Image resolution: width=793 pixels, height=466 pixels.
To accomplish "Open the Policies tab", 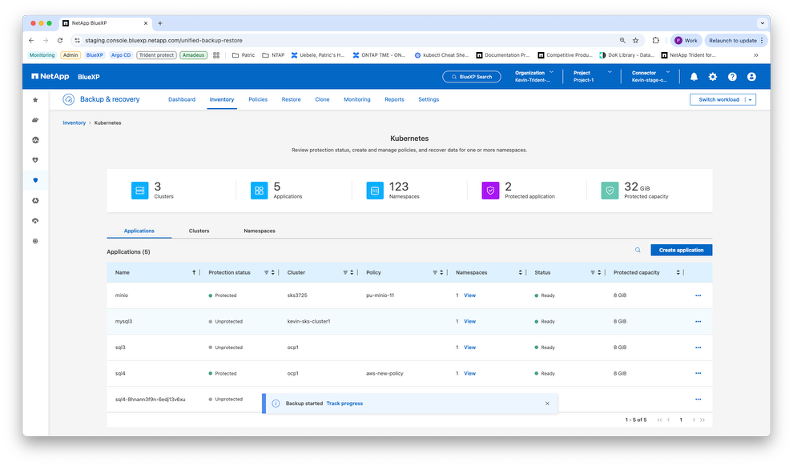I will coord(258,100).
